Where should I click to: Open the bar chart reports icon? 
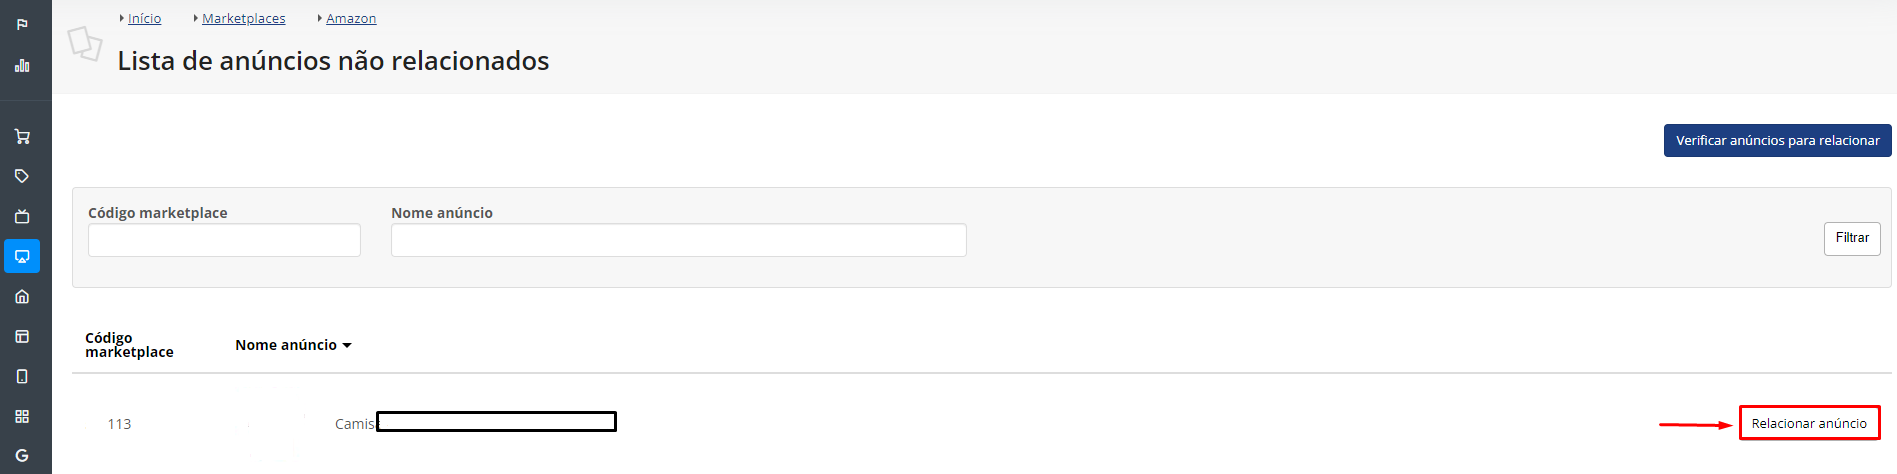pyautogui.click(x=22, y=66)
